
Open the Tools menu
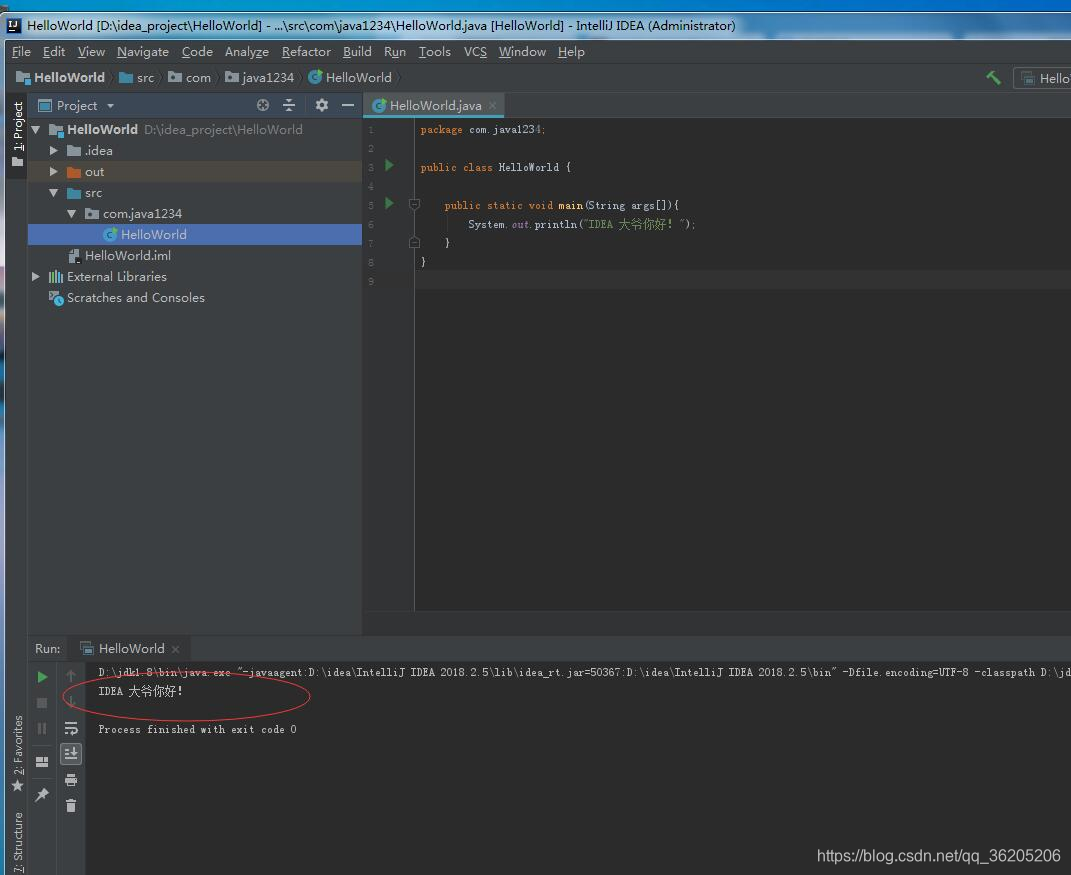click(434, 52)
